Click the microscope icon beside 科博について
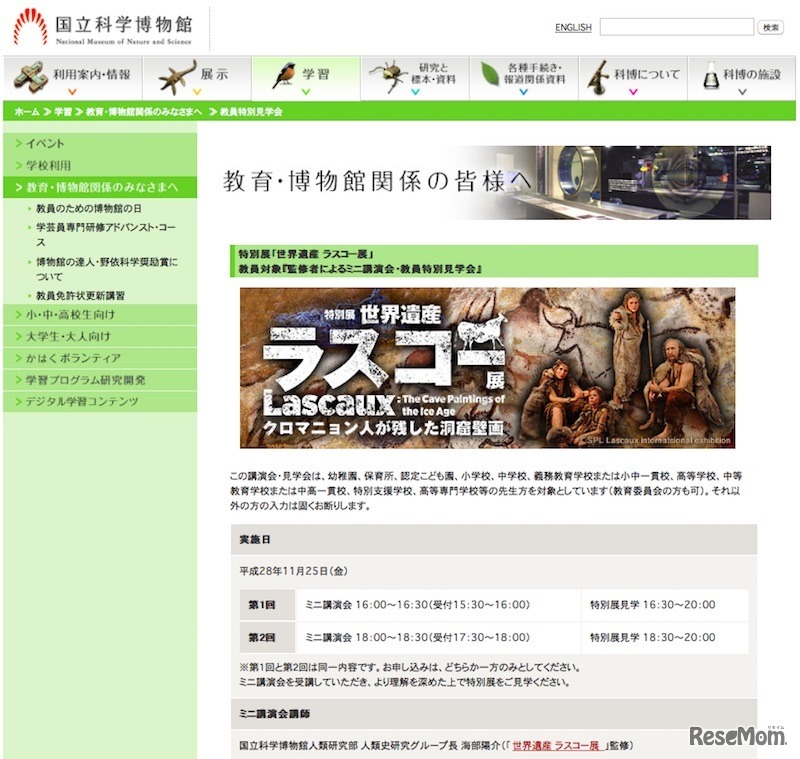 598,78
